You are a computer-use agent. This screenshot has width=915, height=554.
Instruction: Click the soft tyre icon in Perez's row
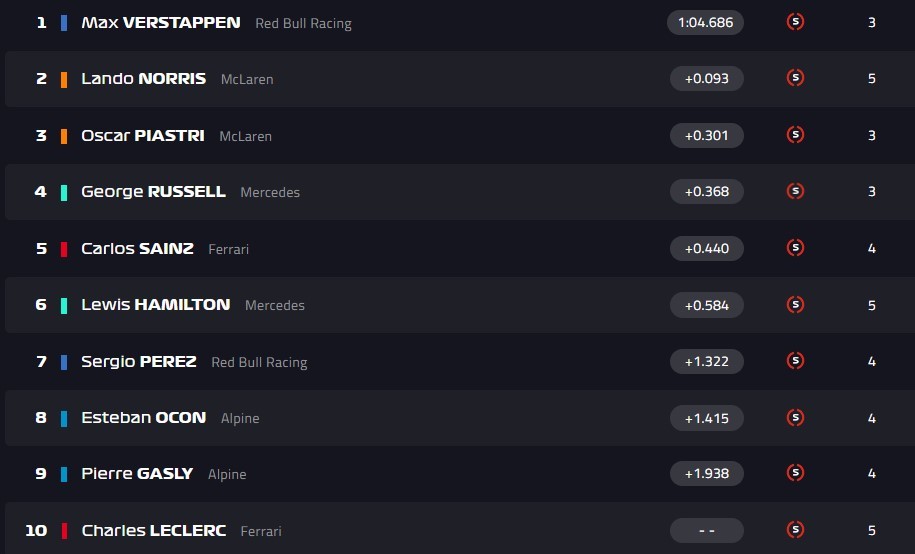(x=795, y=361)
